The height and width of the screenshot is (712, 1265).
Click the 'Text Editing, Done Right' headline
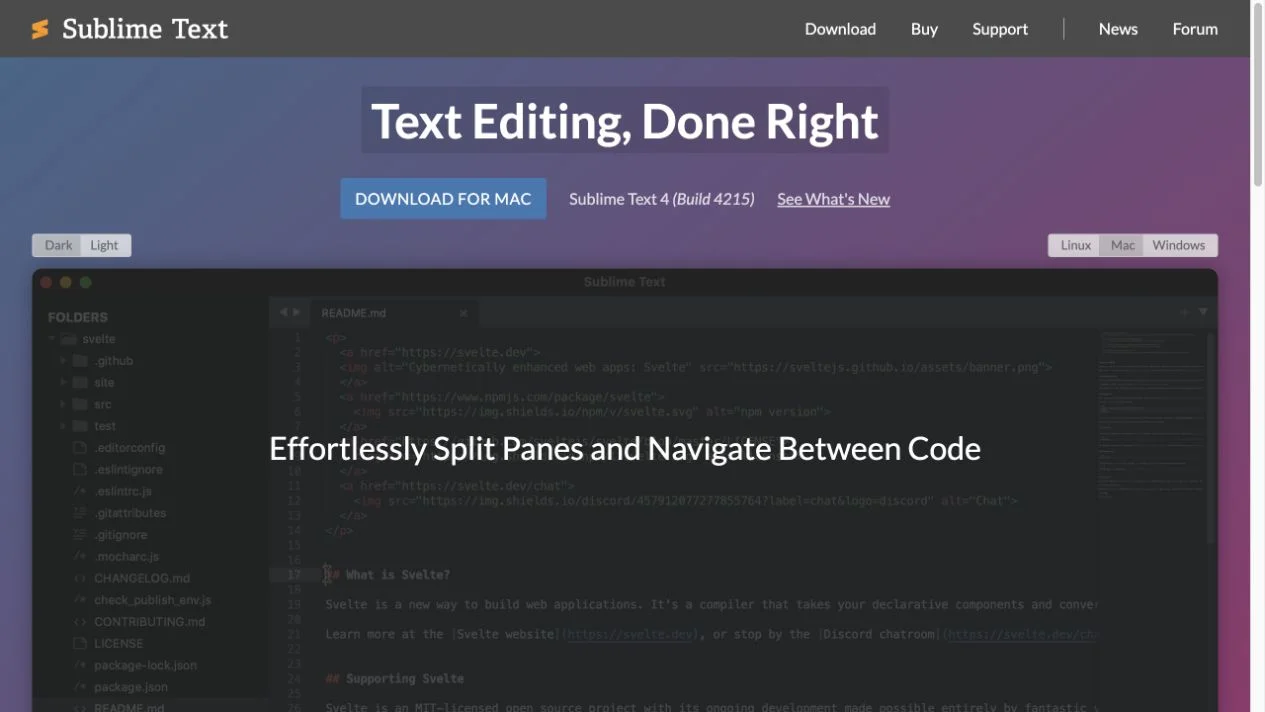pos(625,121)
